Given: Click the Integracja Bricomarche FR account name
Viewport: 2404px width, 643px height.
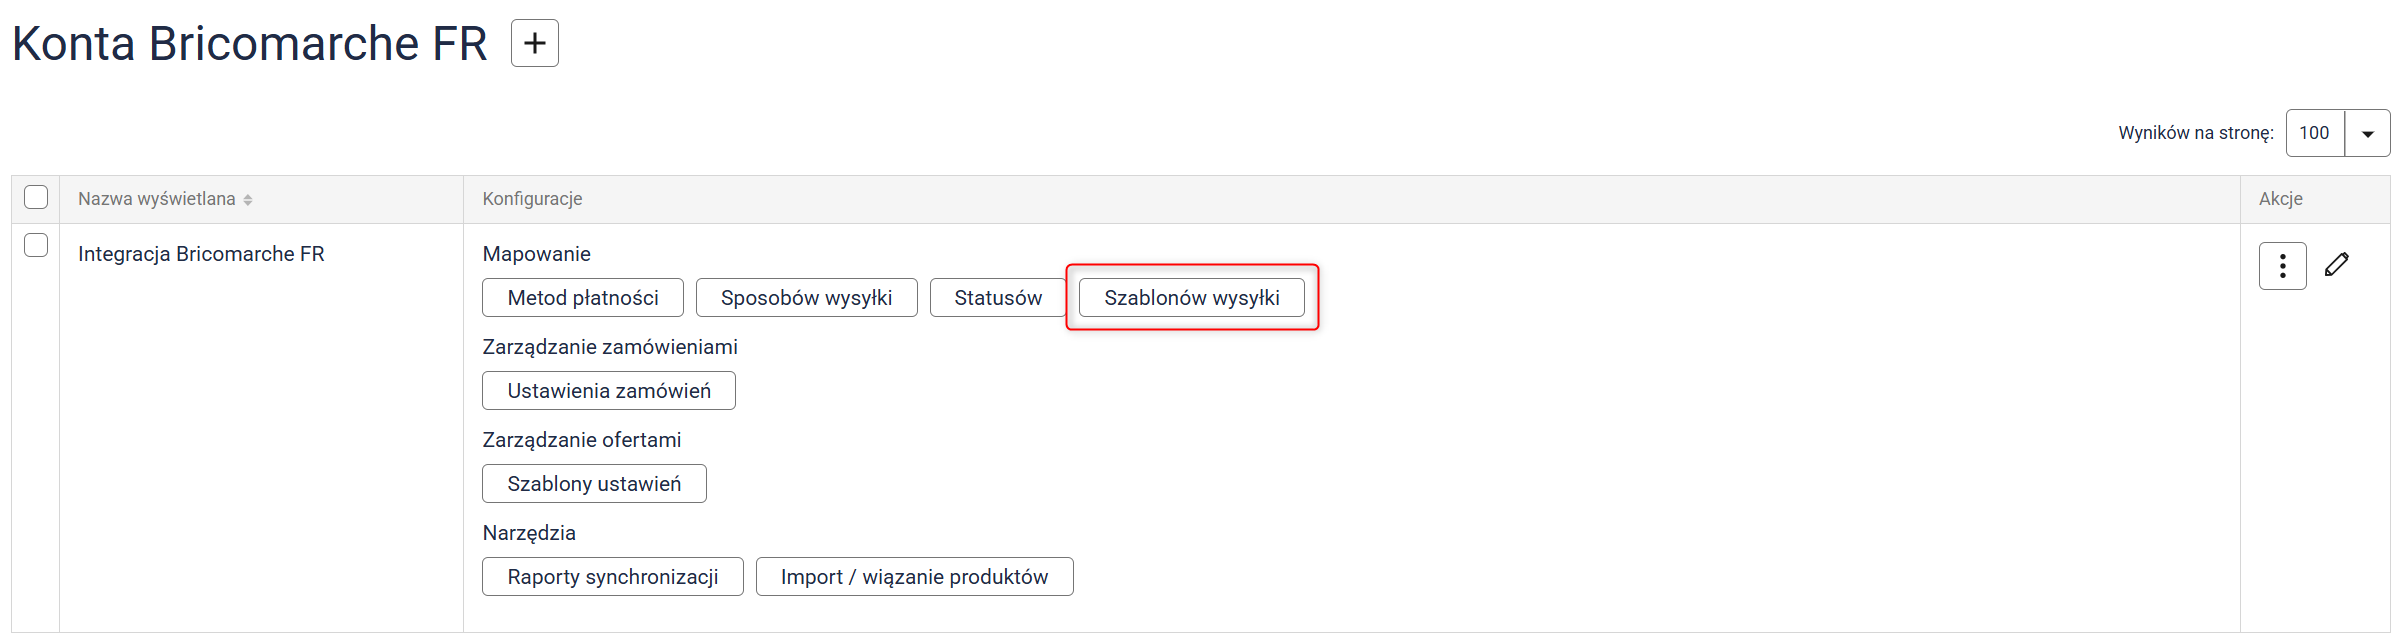Looking at the screenshot, I should 201,254.
